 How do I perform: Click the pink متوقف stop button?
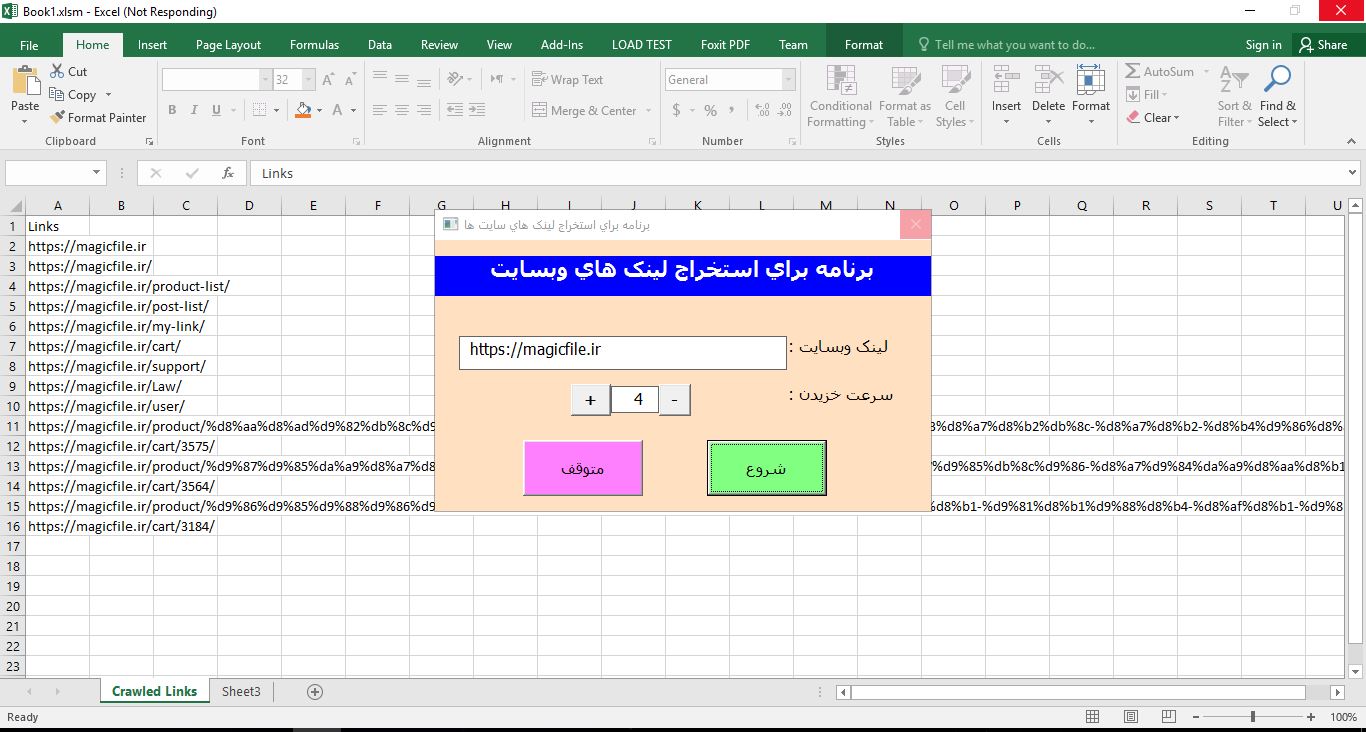click(583, 468)
